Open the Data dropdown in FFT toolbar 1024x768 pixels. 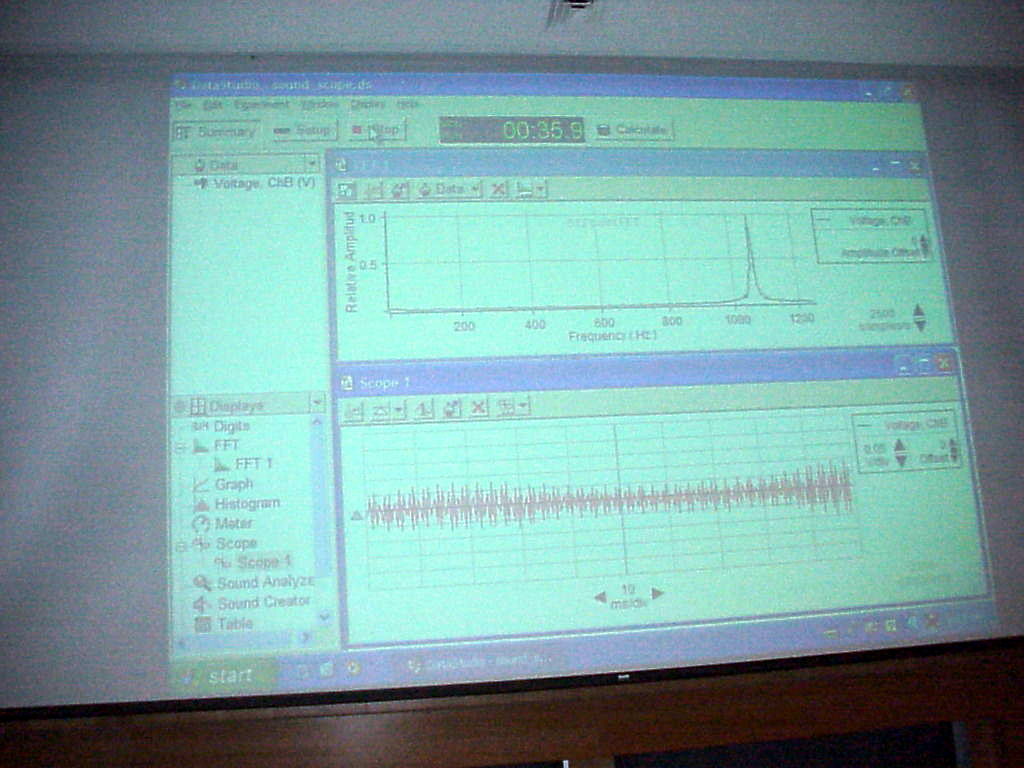[x=449, y=188]
